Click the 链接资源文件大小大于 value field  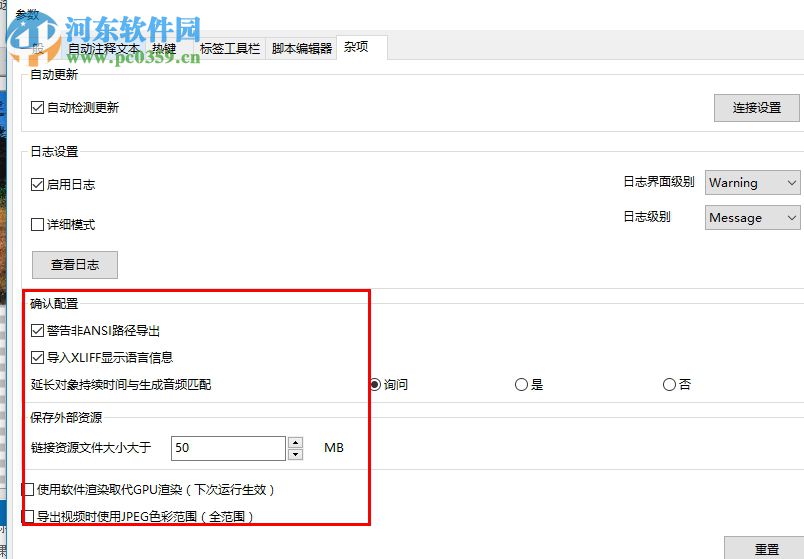pyautogui.click(x=228, y=448)
